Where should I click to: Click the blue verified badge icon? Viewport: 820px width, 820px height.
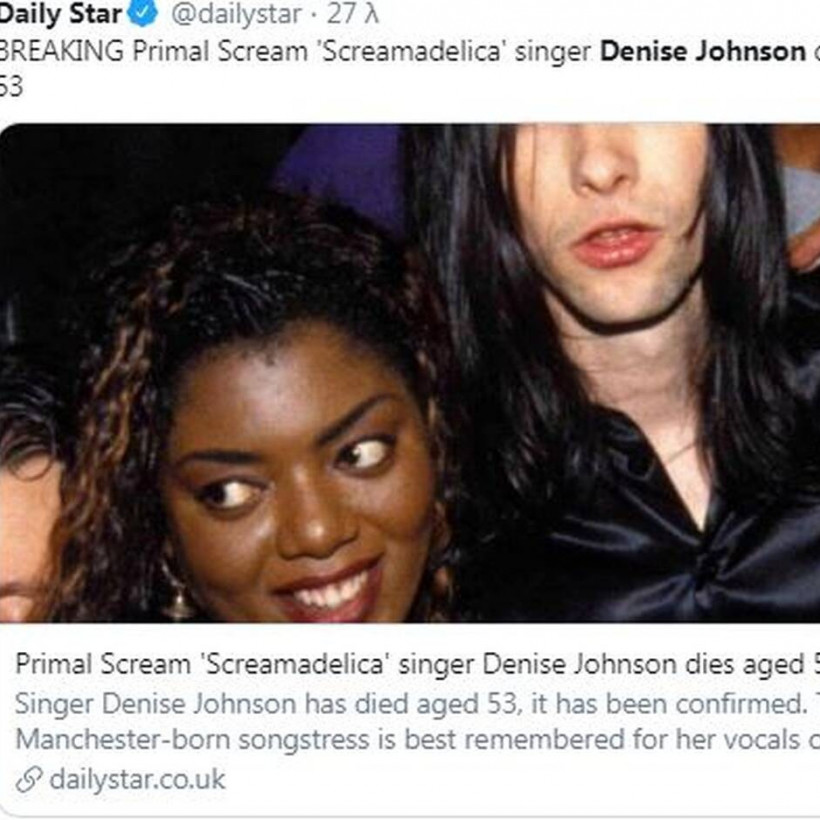pyautogui.click(x=142, y=13)
